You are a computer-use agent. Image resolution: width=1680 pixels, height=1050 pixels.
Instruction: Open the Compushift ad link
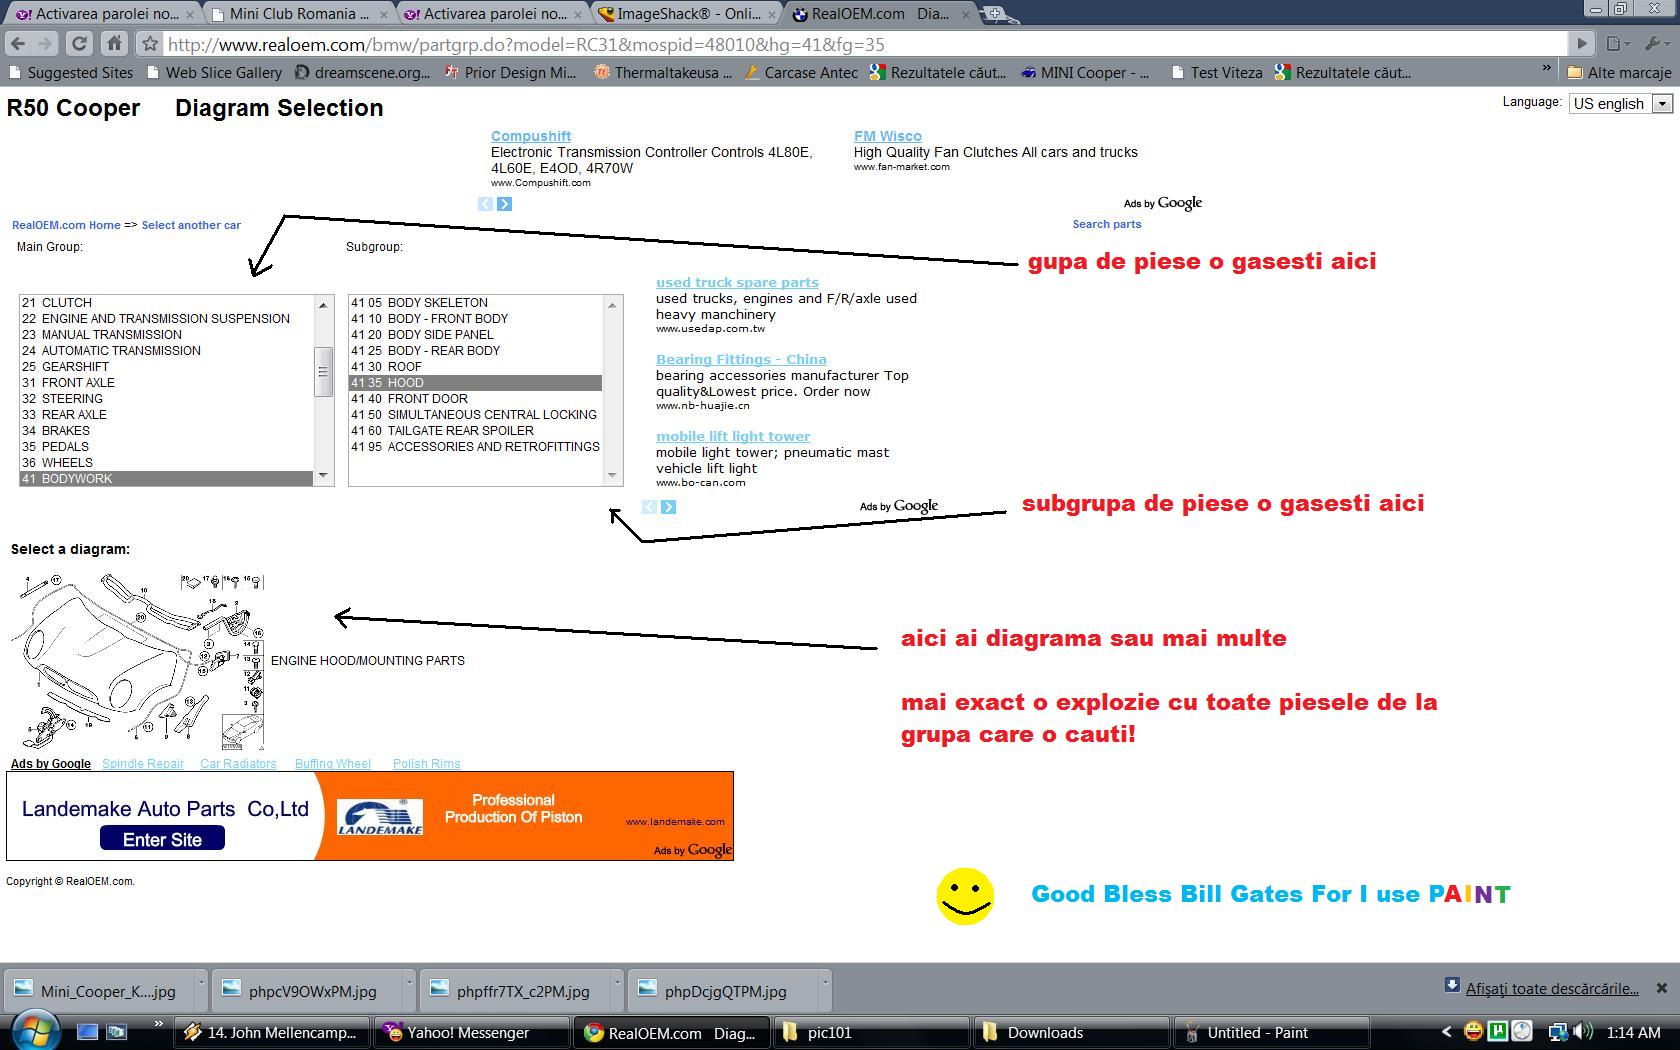pos(531,136)
